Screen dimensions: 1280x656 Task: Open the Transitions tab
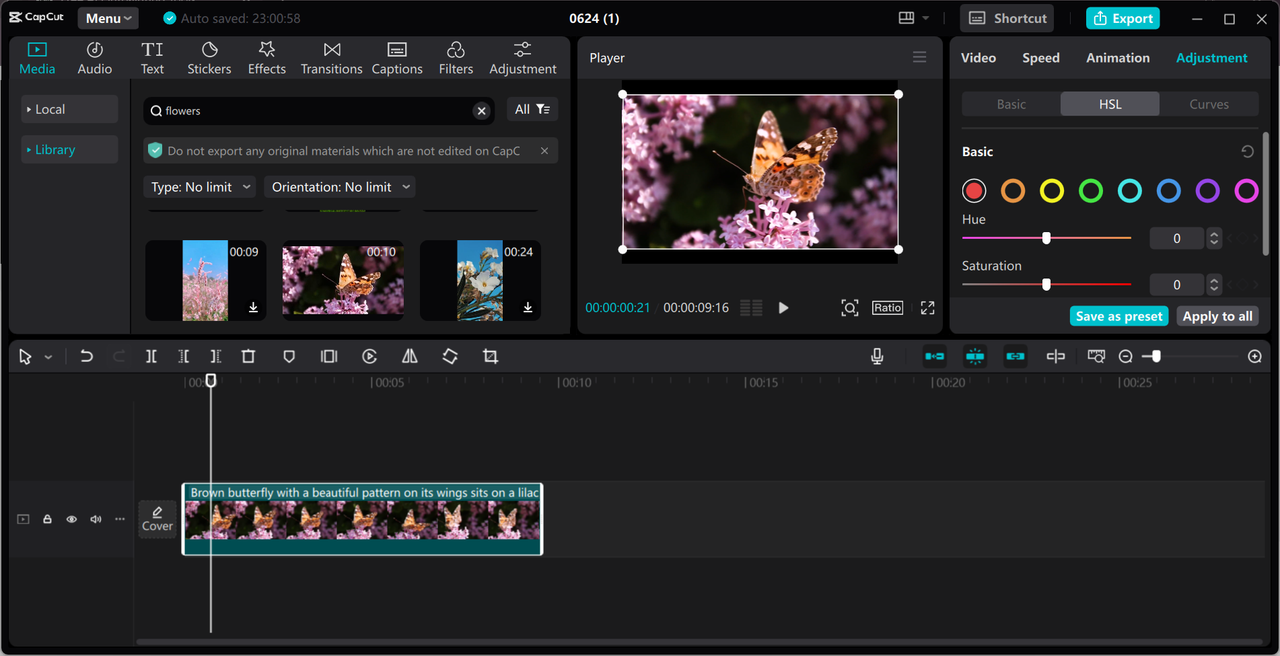332,59
